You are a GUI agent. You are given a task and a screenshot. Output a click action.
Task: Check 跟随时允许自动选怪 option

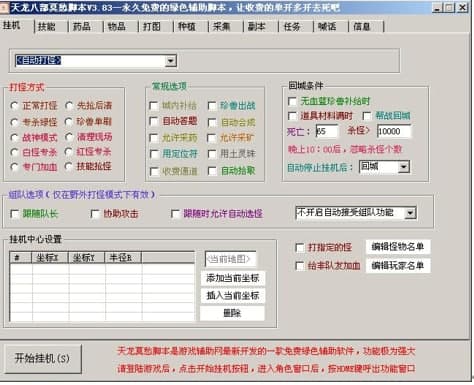coord(175,214)
